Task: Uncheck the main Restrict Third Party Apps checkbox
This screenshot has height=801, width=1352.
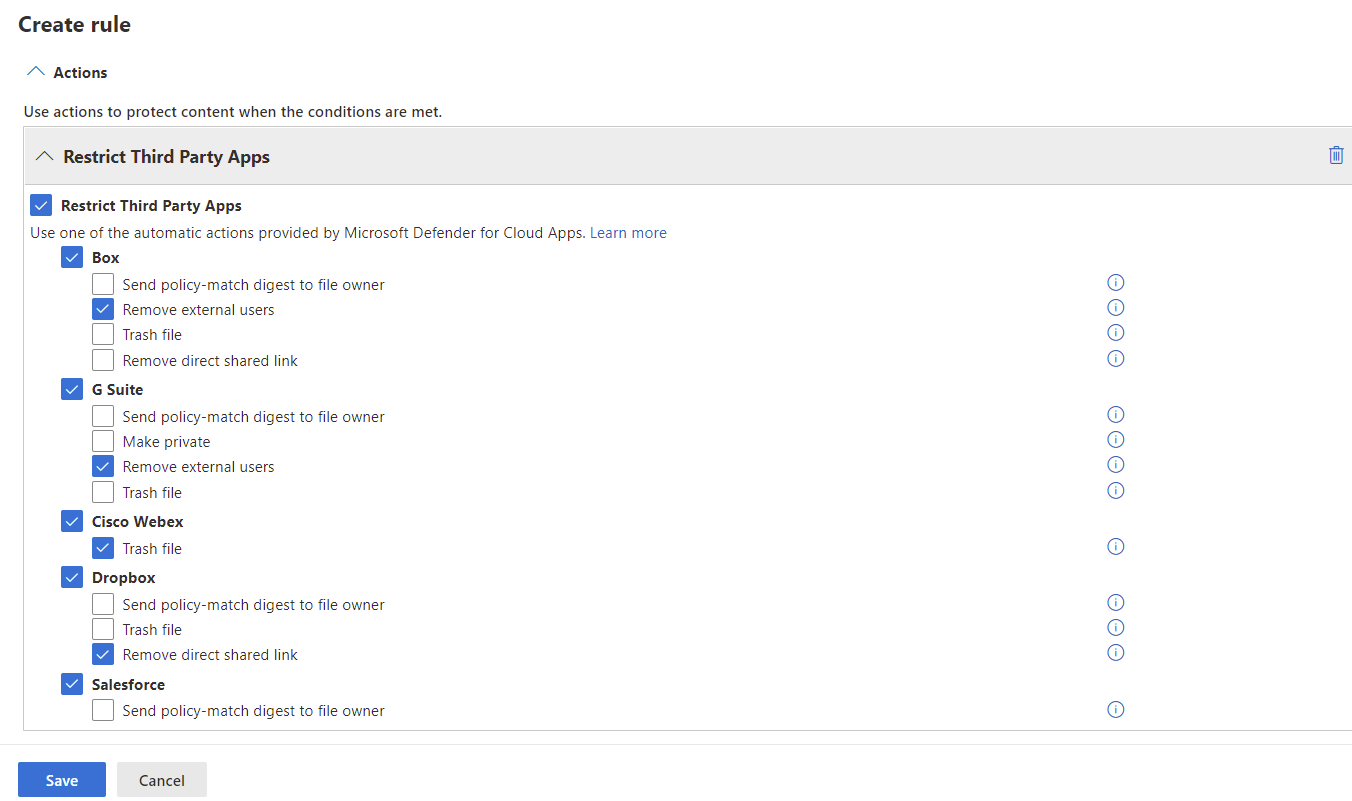Action: [x=41, y=206]
